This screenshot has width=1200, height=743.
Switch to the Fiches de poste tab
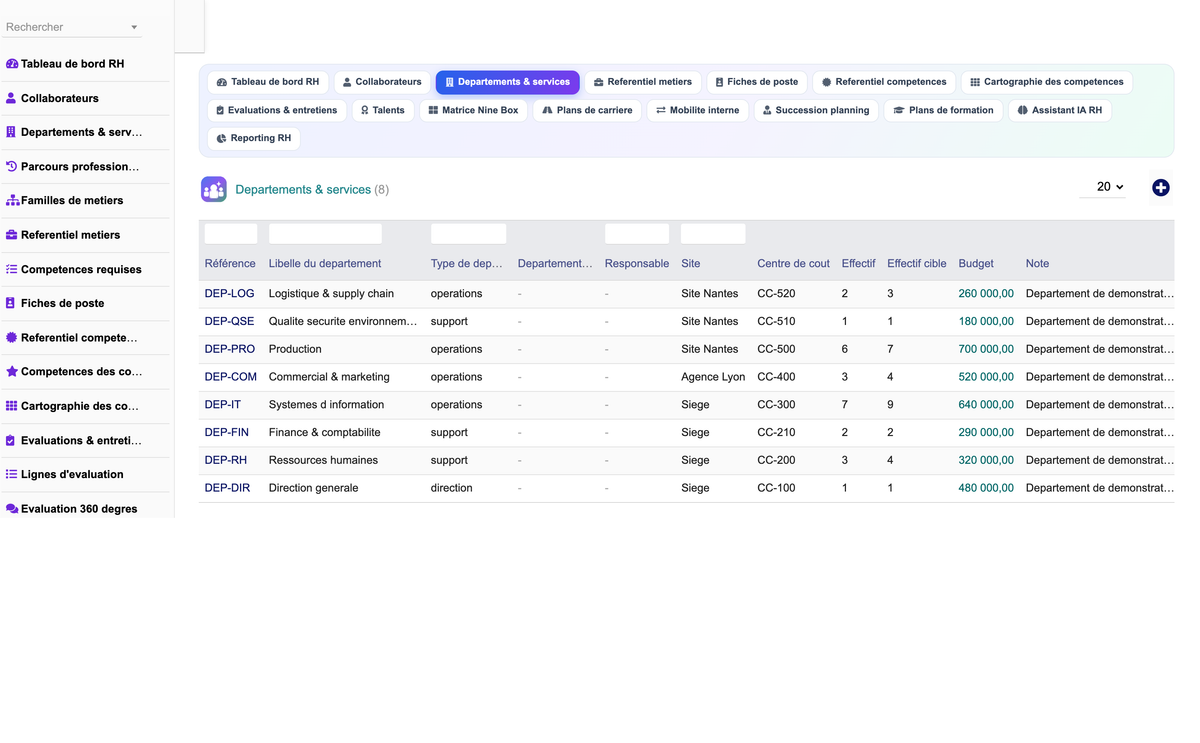click(x=757, y=82)
